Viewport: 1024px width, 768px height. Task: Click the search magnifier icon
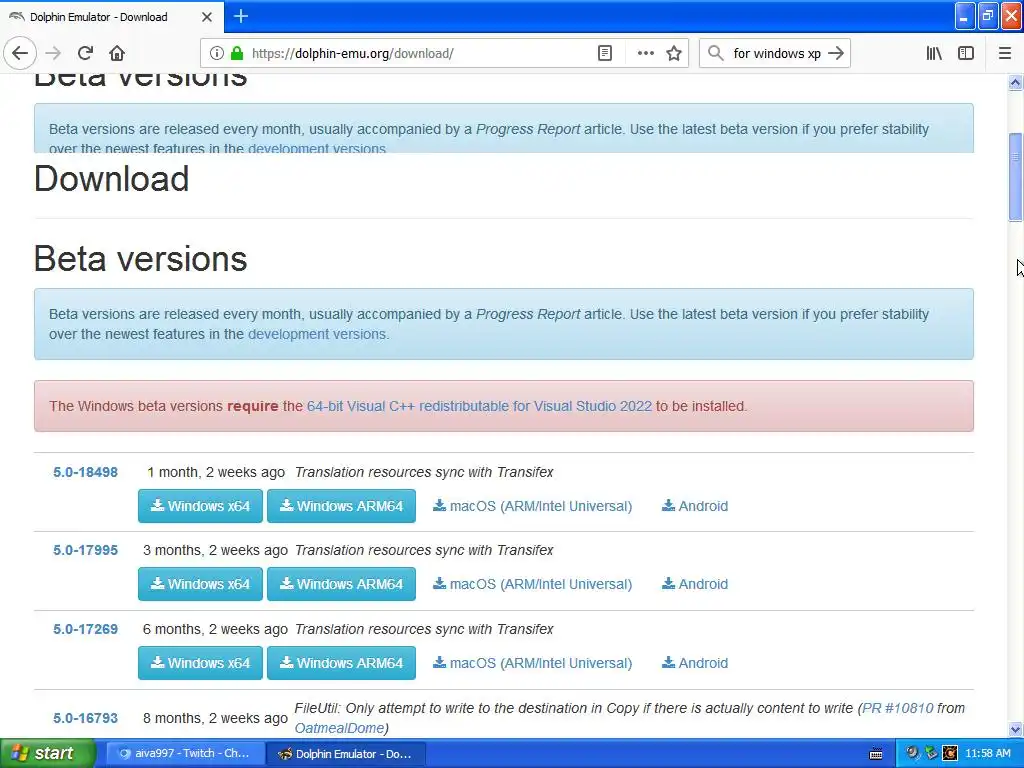click(x=716, y=54)
